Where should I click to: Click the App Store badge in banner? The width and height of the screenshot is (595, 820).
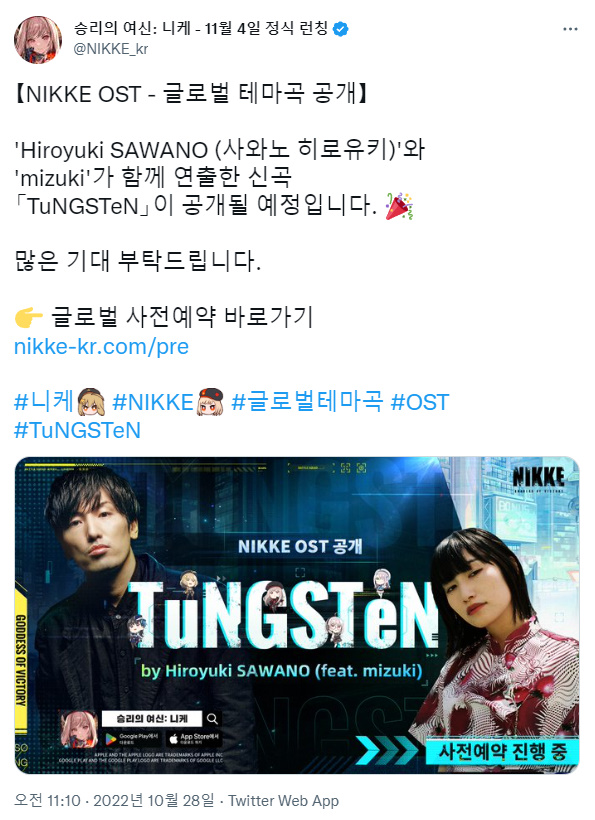point(193,738)
